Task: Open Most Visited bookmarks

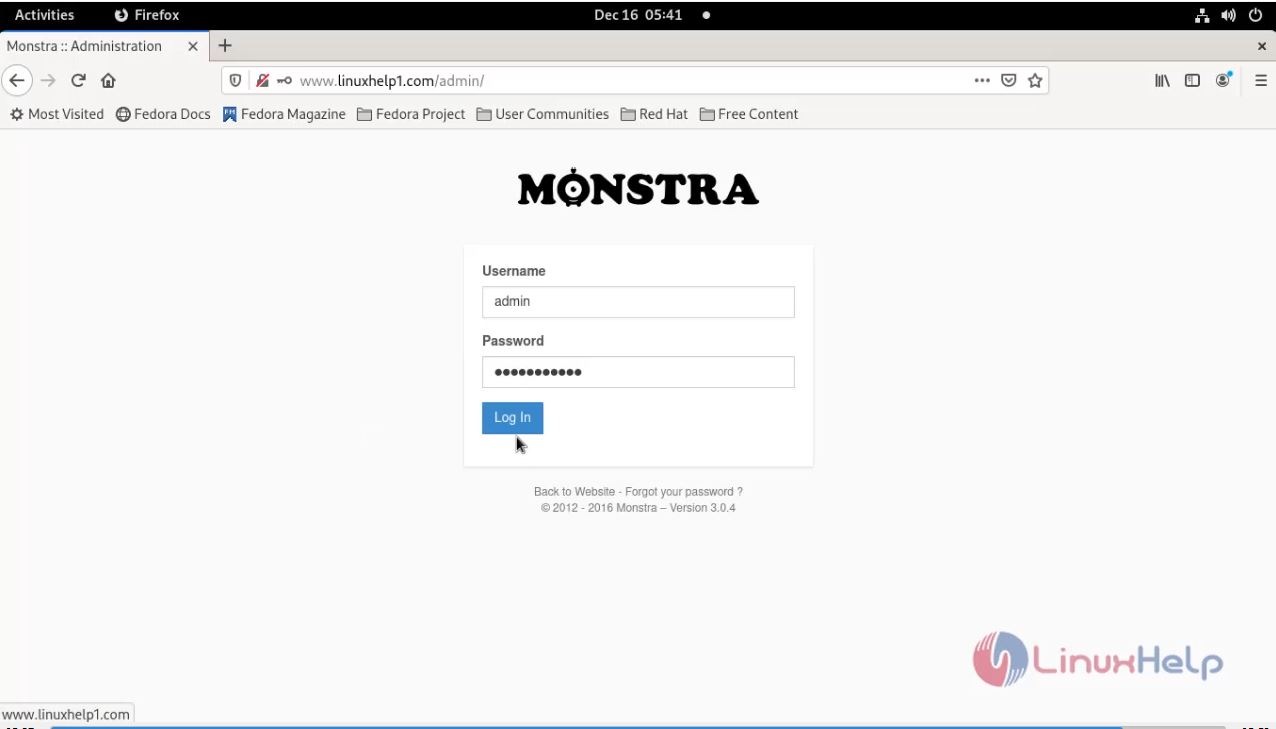Action: (57, 114)
